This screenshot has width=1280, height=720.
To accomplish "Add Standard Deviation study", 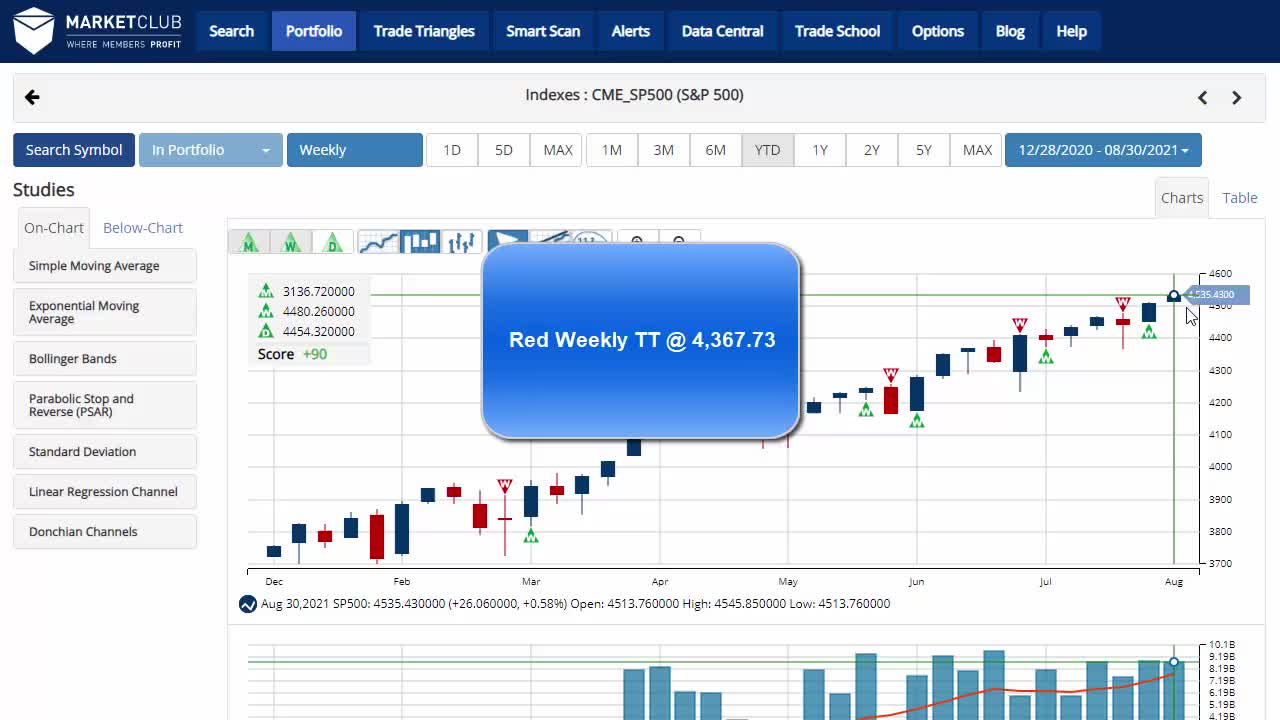I will pos(105,452).
